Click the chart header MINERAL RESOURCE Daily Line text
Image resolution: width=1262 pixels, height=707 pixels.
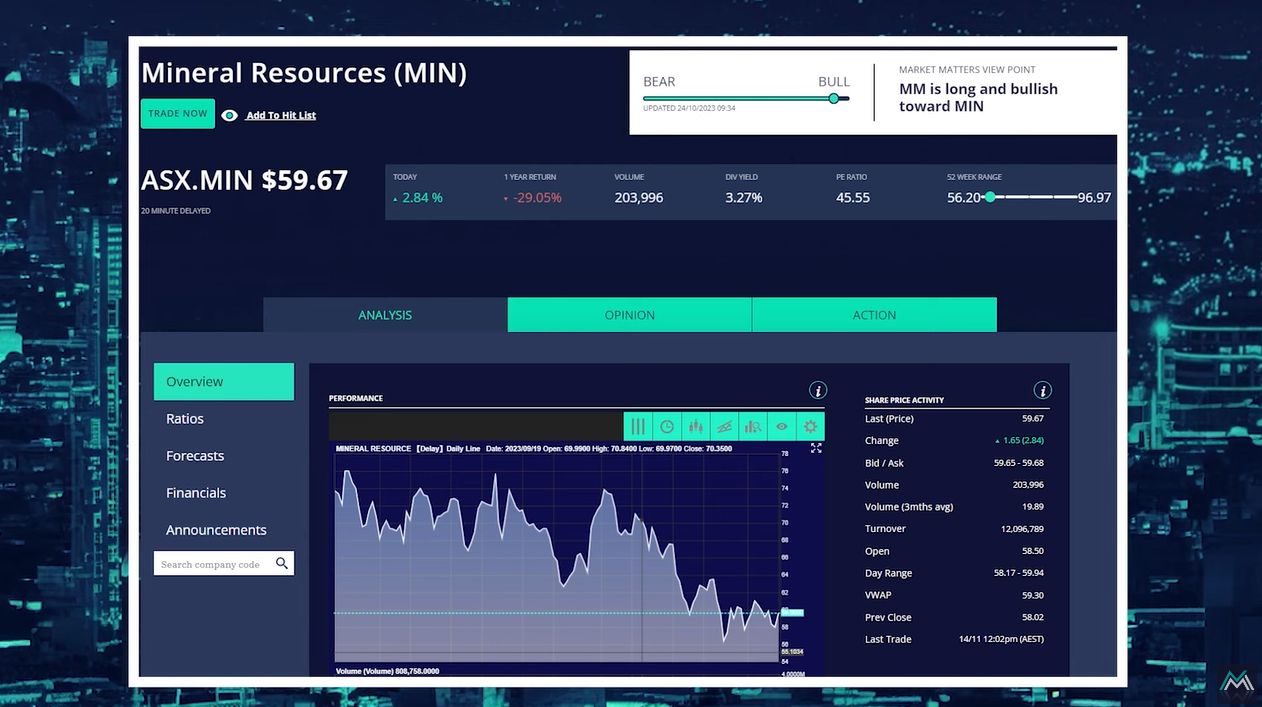[409, 449]
